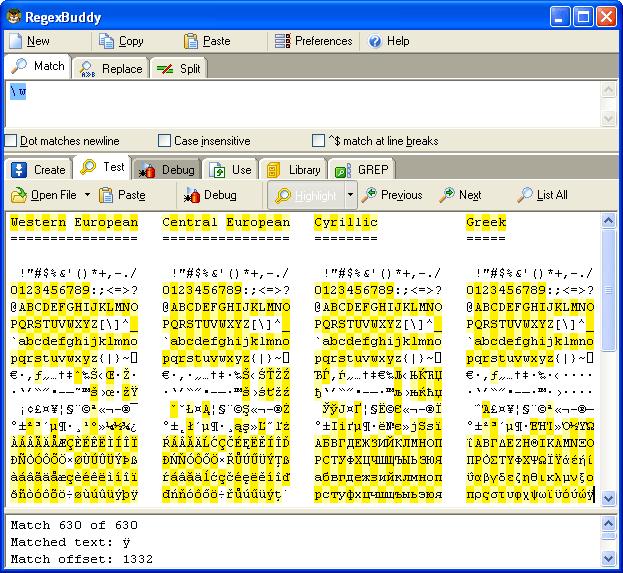Click the Central European heading text
This screenshot has width=623, height=573.
[x=226, y=222]
